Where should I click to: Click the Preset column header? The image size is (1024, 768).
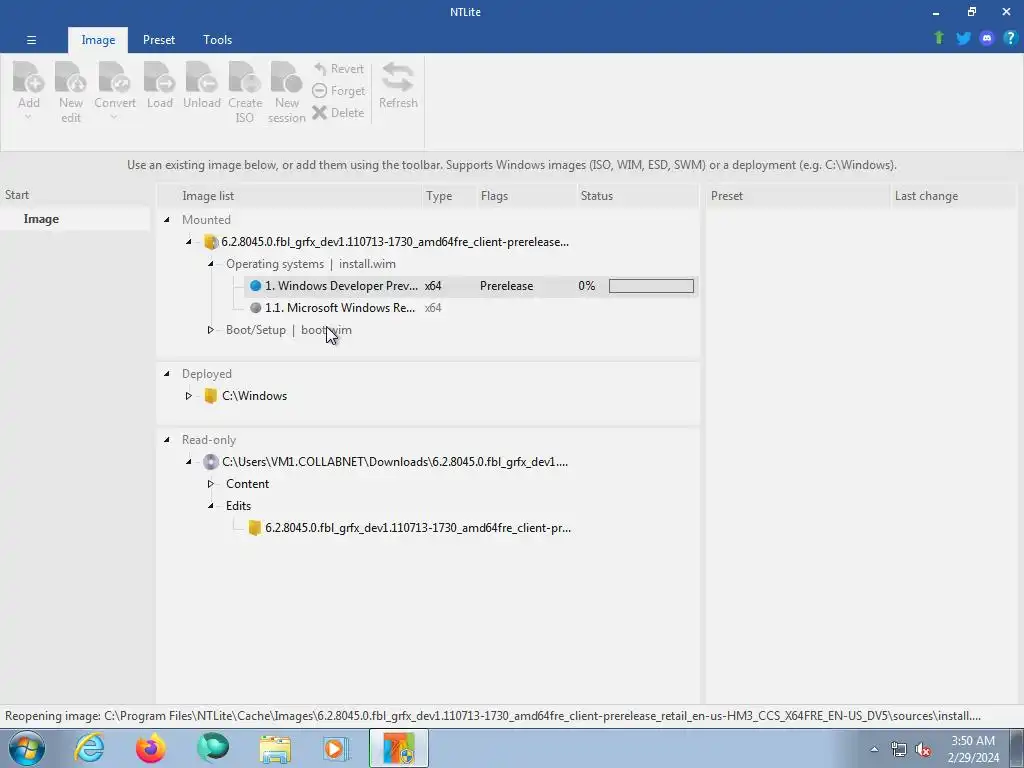pos(797,196)
